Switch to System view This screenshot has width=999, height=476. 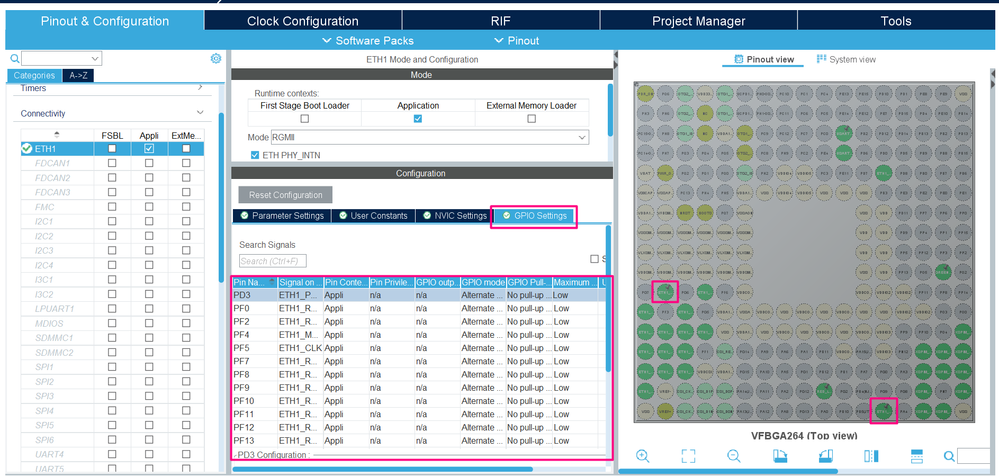pyautogui.click(x=846, y=59)
